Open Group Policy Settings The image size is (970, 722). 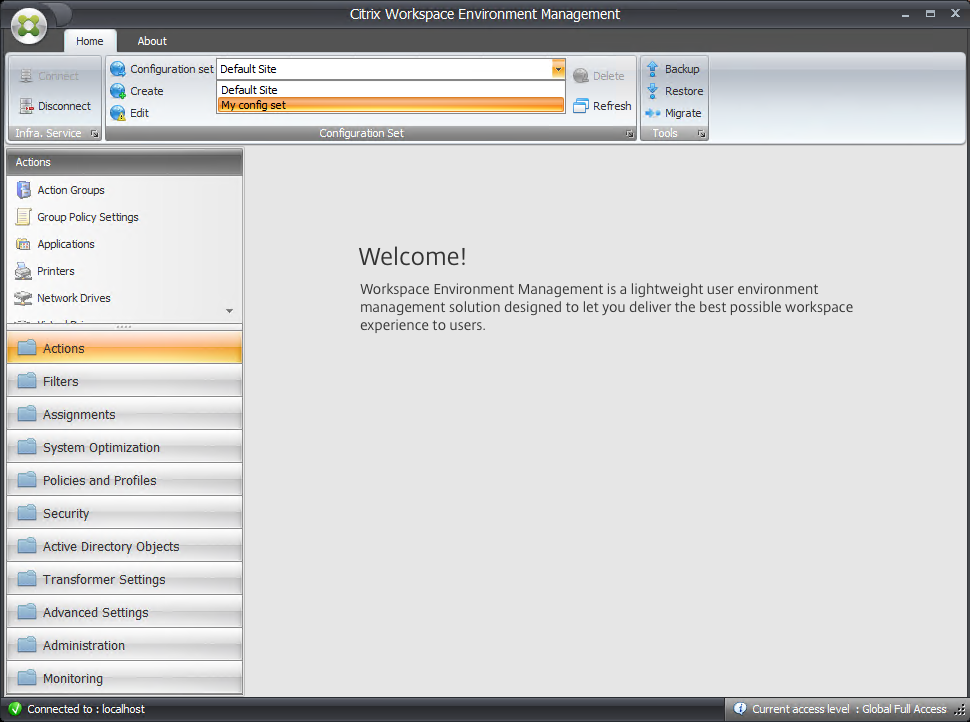(x=21, y=216)
